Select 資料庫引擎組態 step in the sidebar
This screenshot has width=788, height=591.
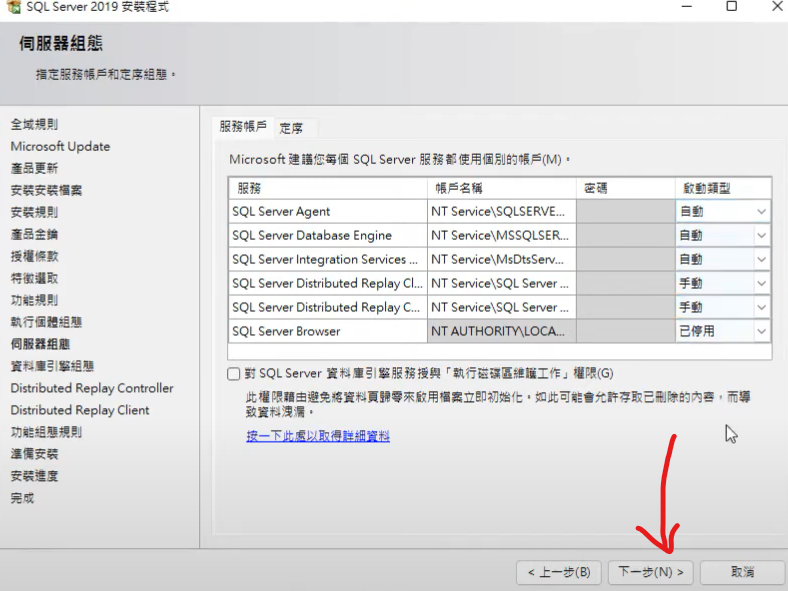52,366
